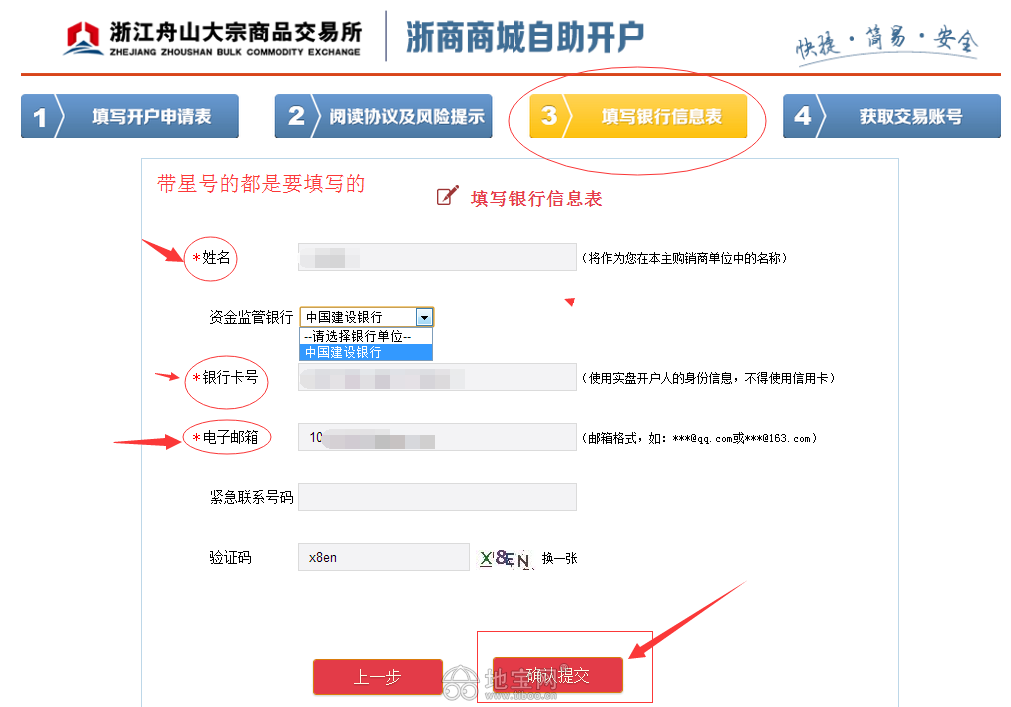Select highlighted 中国建设银行 option in list
The width and height of the screenshot is (1011, 707).
coord(366,352)
